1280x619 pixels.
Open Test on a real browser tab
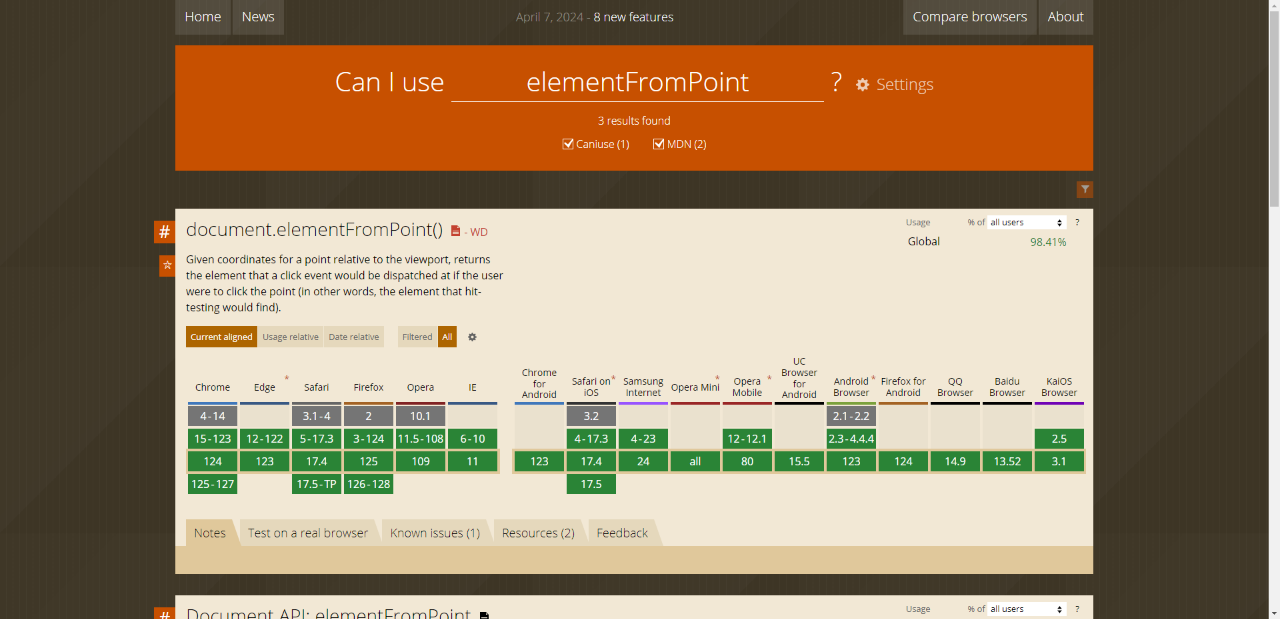click(308, 533)
